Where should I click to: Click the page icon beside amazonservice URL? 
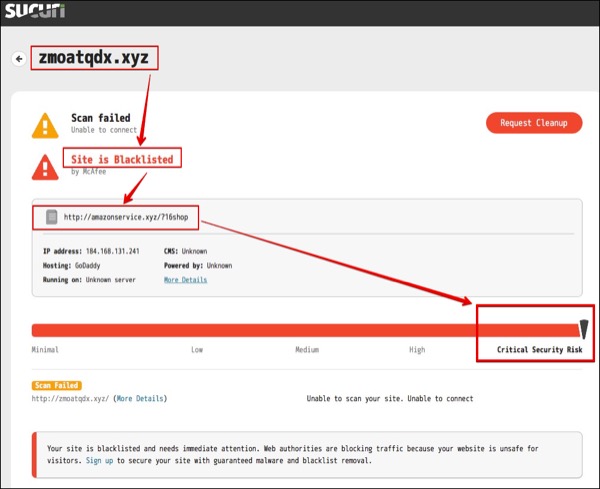click(x=51, y=216)
